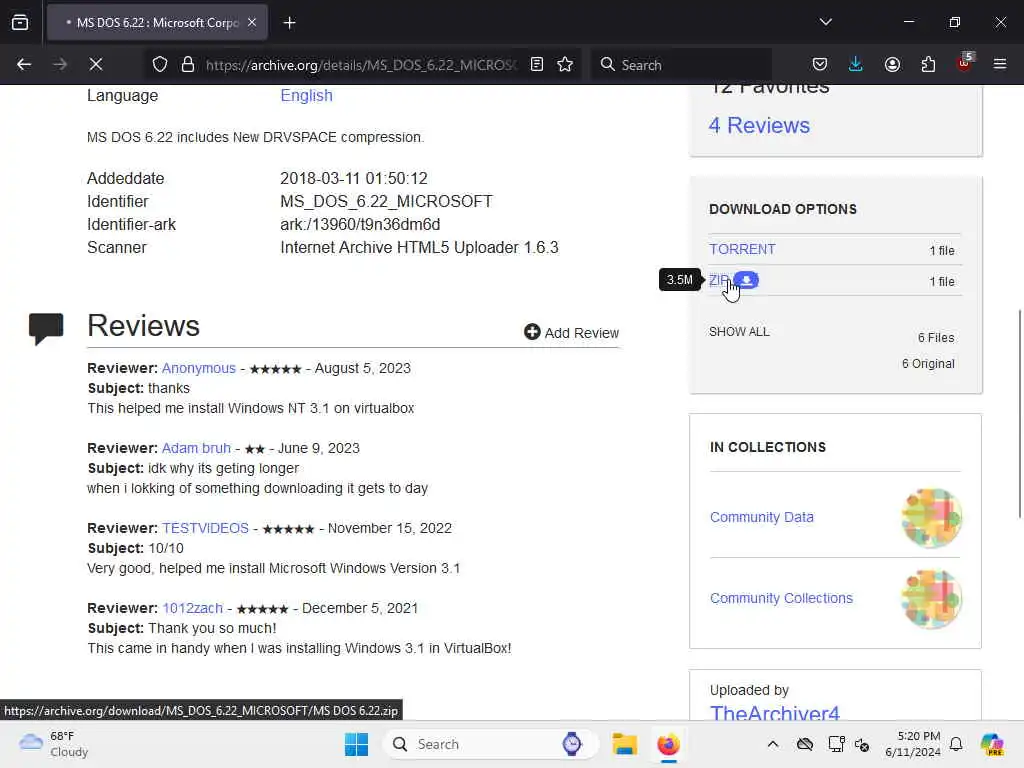Open File Explorer from the taskbar
Image resolution: width=1024 pixels, height=768 pixels.
624,744
